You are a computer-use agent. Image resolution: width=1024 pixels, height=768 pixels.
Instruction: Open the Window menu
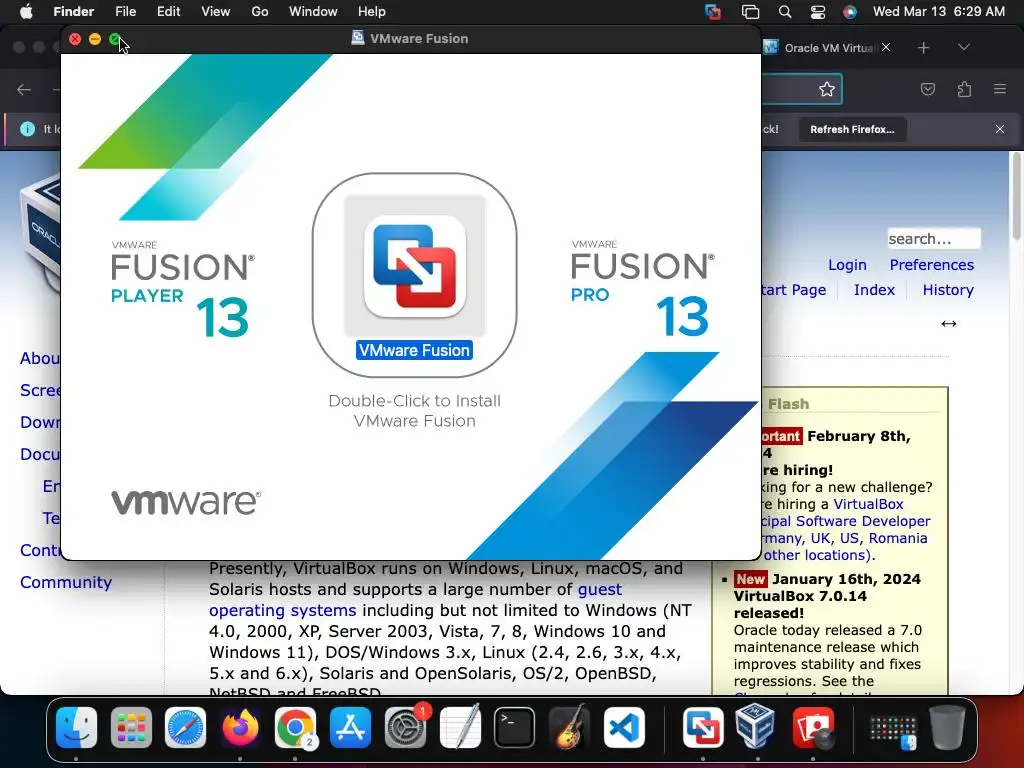click(313, 11)
